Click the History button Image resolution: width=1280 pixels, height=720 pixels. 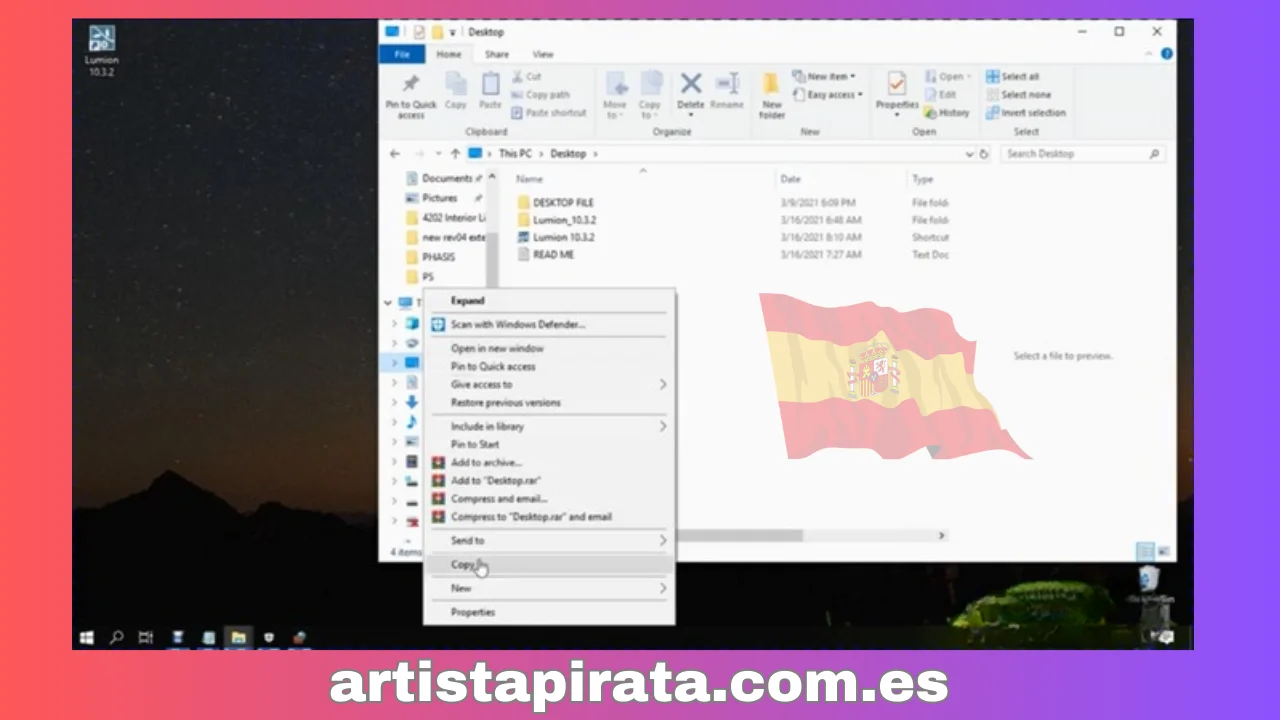[947, 113]
